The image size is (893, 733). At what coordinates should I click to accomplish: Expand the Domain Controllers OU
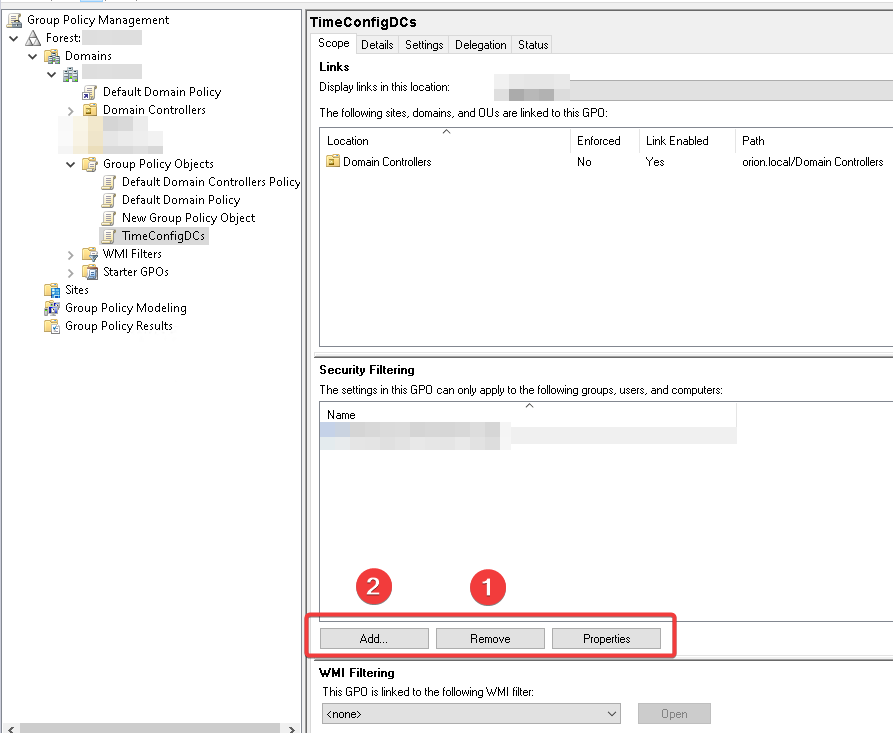[71, 110]
